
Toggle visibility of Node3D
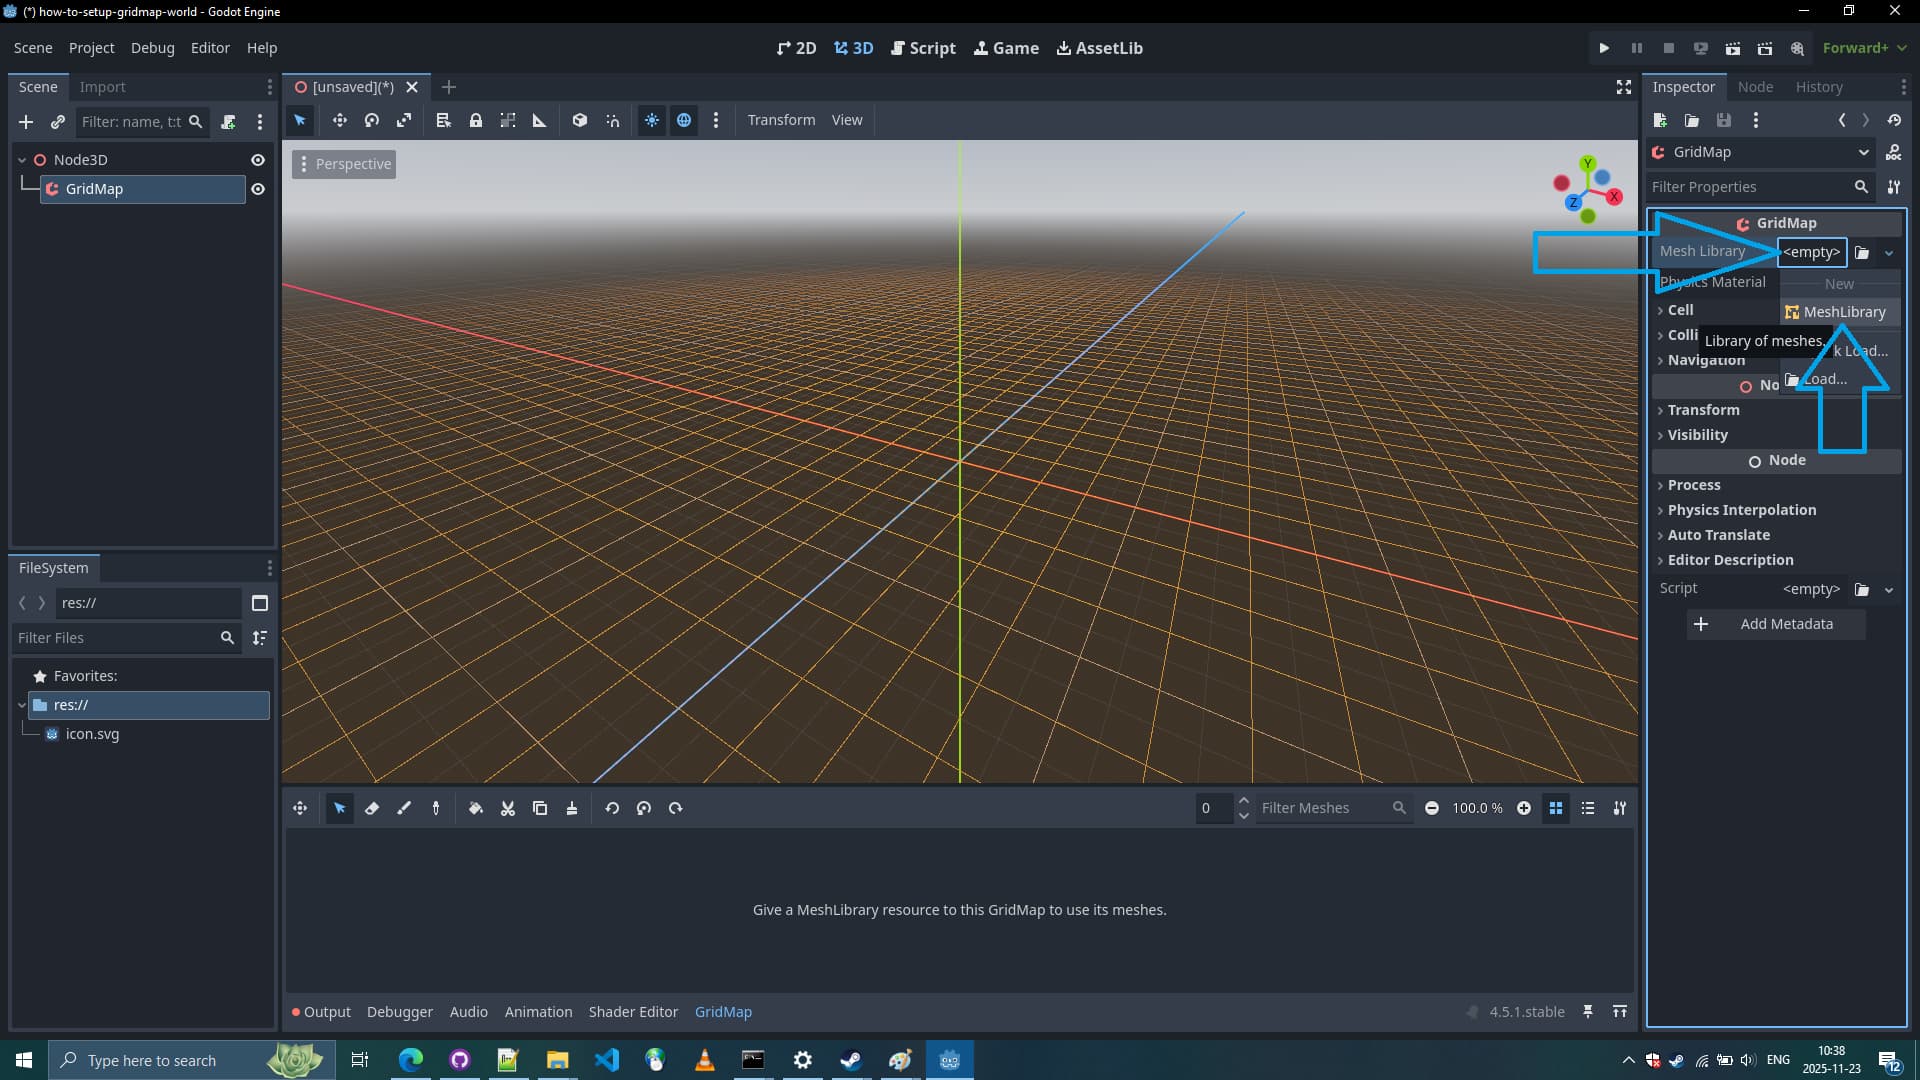point(258,160)
